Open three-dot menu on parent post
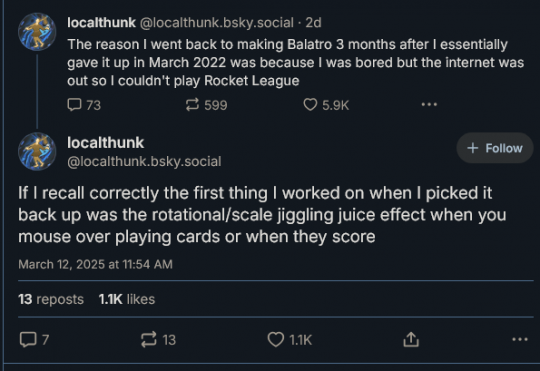The image size is (540, 371). 429,104
